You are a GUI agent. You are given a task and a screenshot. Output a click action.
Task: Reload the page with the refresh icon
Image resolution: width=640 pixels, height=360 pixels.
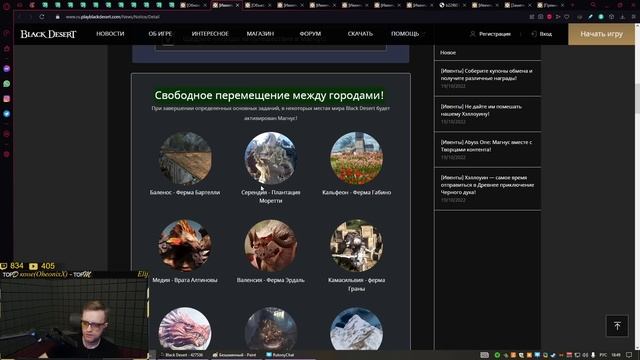(42, 17)
